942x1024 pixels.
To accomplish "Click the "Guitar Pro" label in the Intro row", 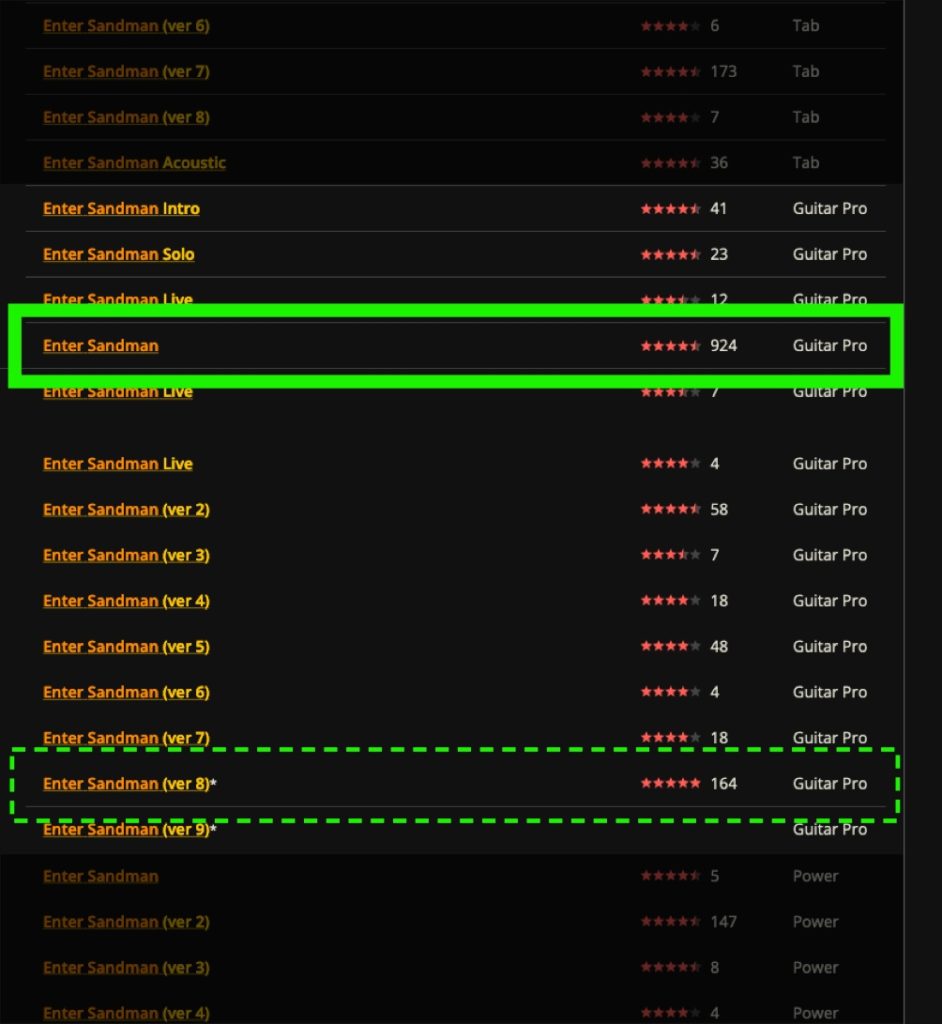I will [830, 208].
